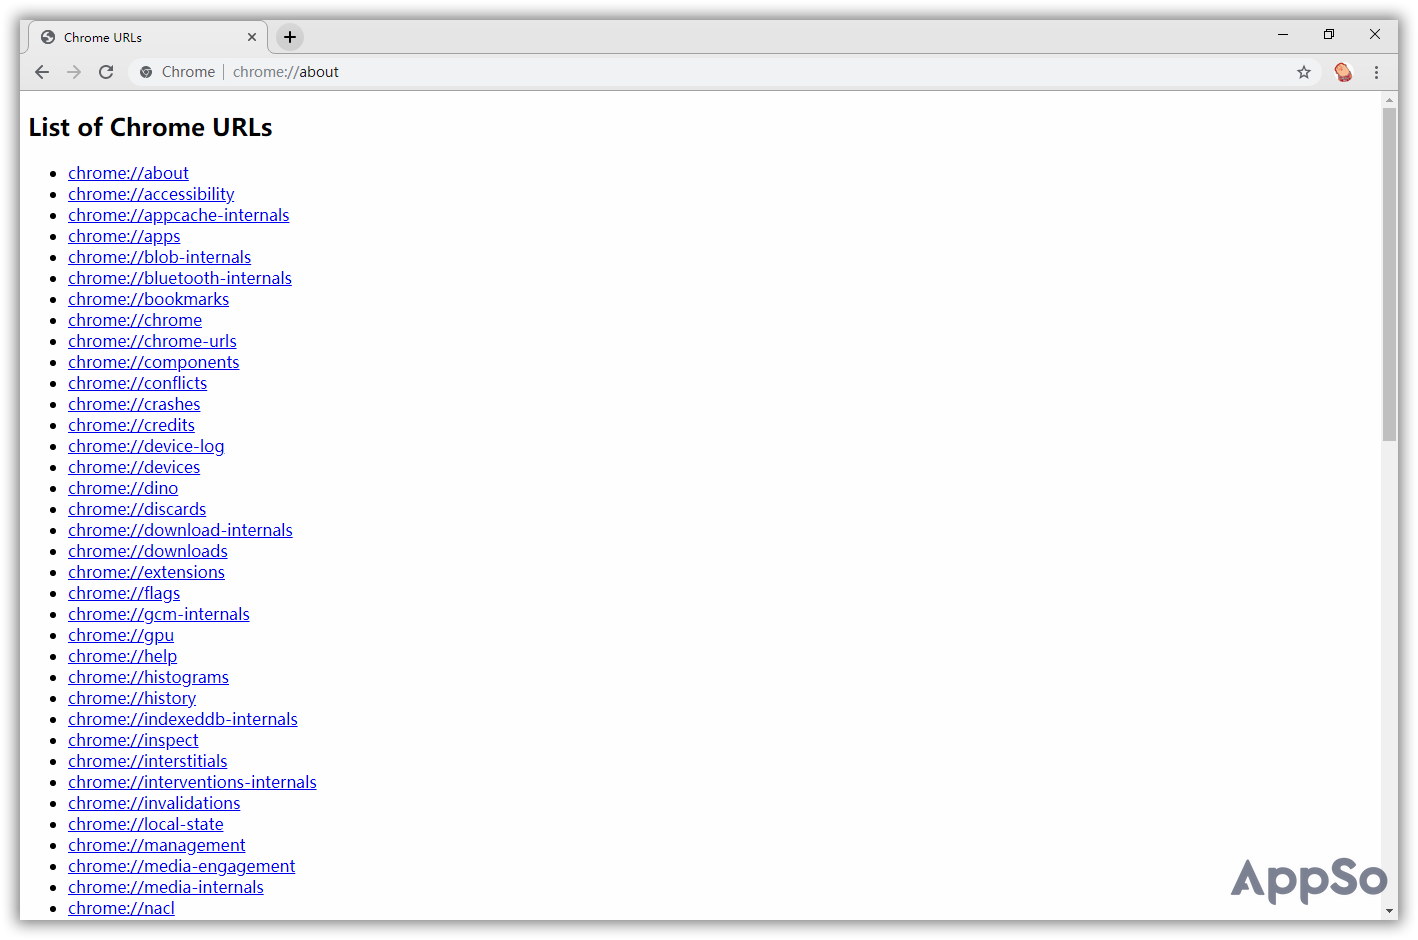Open the chrome://interventions-internals link
Viewport: 1418px width, 940px height.
pos(192,782)
